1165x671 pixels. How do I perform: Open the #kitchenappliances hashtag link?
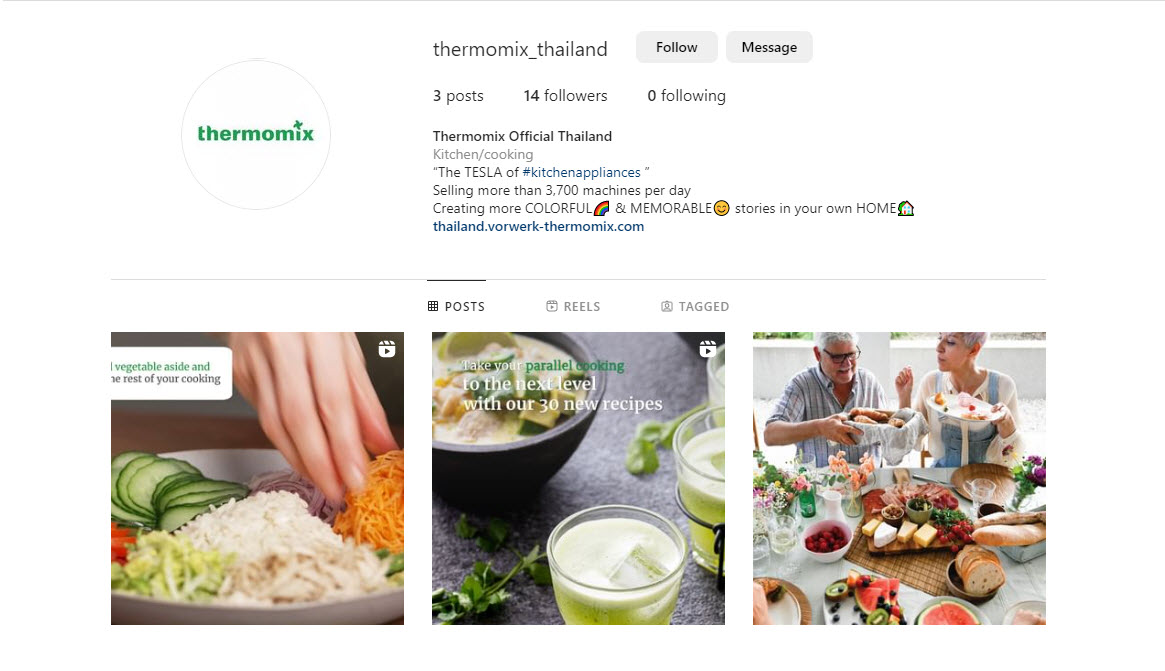tap(581, 172)
